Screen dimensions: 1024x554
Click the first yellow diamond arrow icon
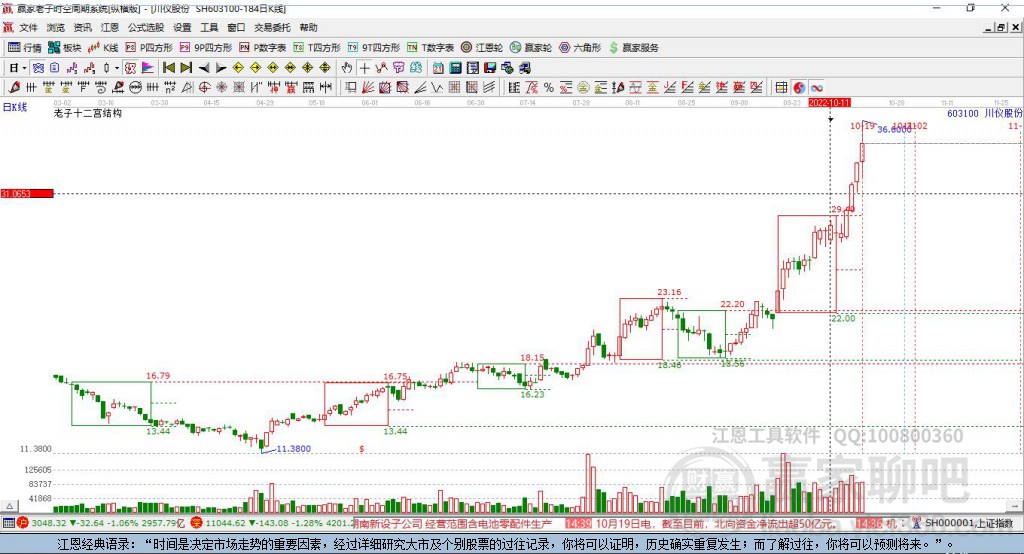click(x=238, y=68)
